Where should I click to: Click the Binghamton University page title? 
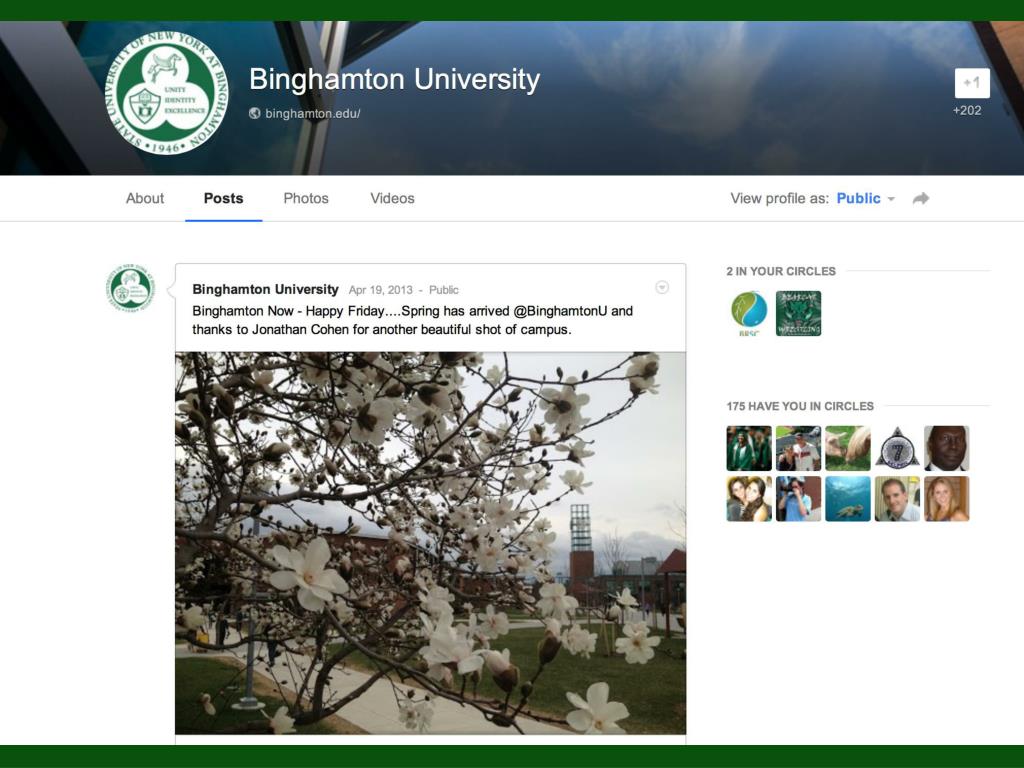[394, 79]
